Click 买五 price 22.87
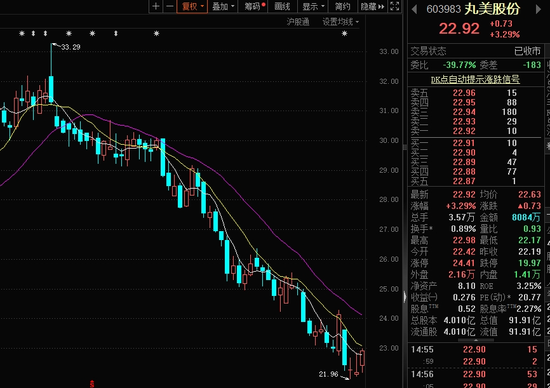 click(x=464, y=181)
